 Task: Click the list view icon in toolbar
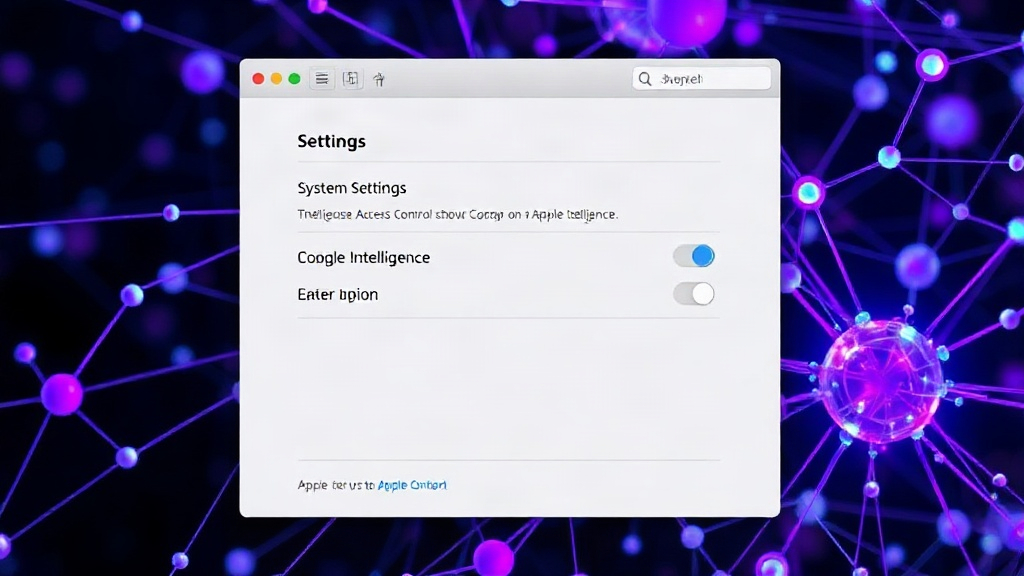click(322, 79)
